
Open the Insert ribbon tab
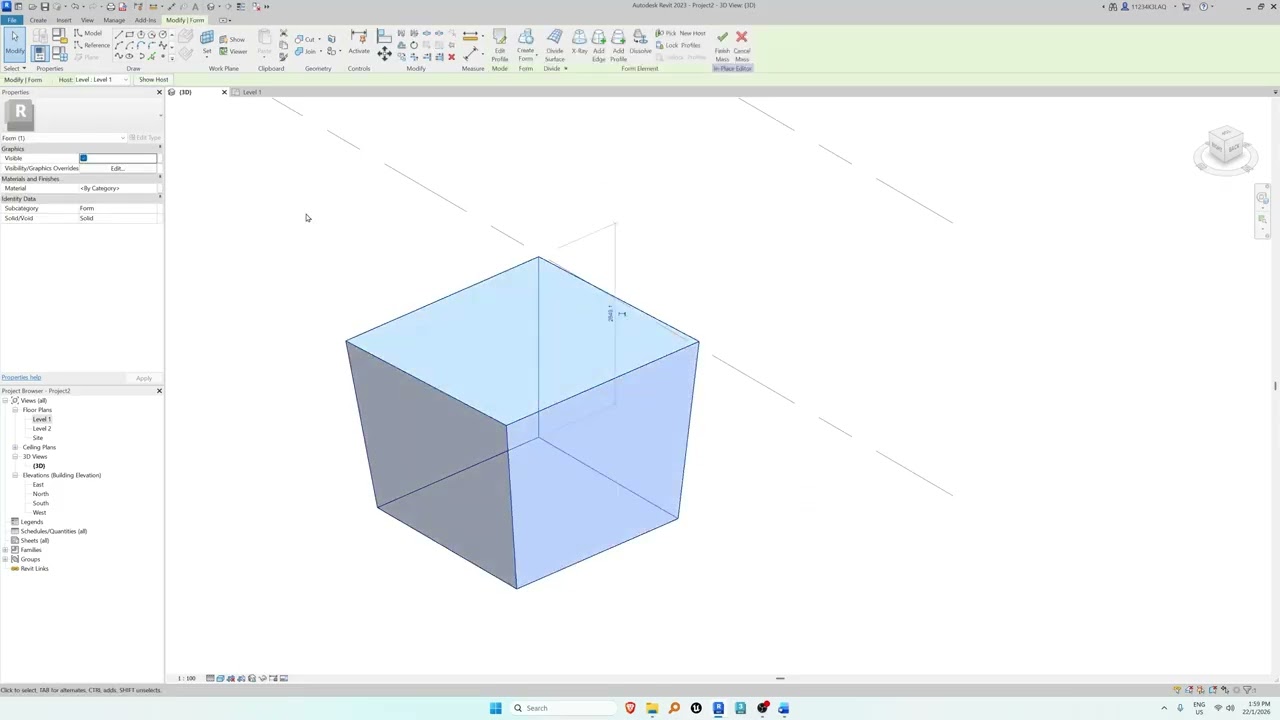pos(63,20)
